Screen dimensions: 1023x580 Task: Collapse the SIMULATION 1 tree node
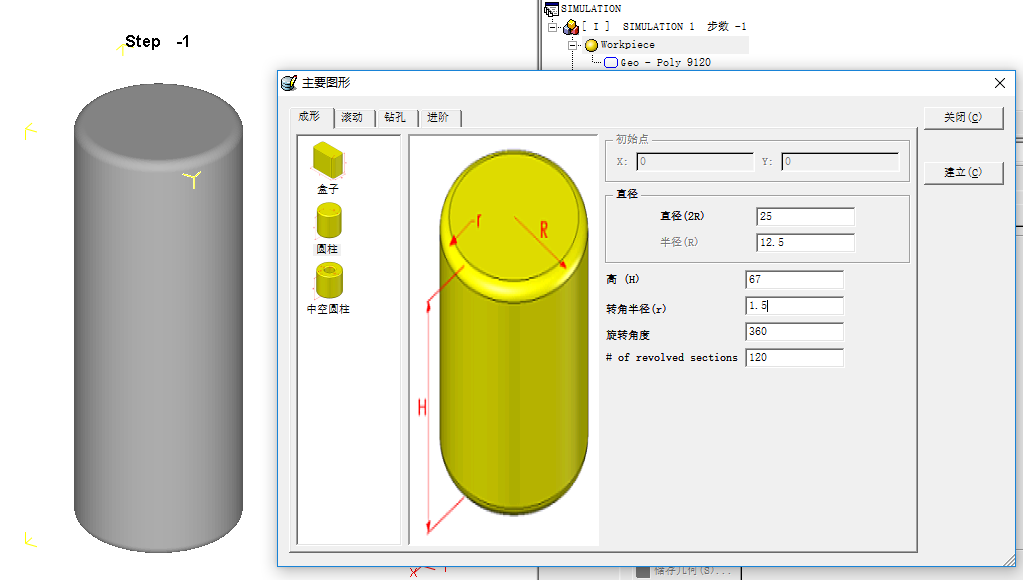pyautogui.click(x=553, y=27)
